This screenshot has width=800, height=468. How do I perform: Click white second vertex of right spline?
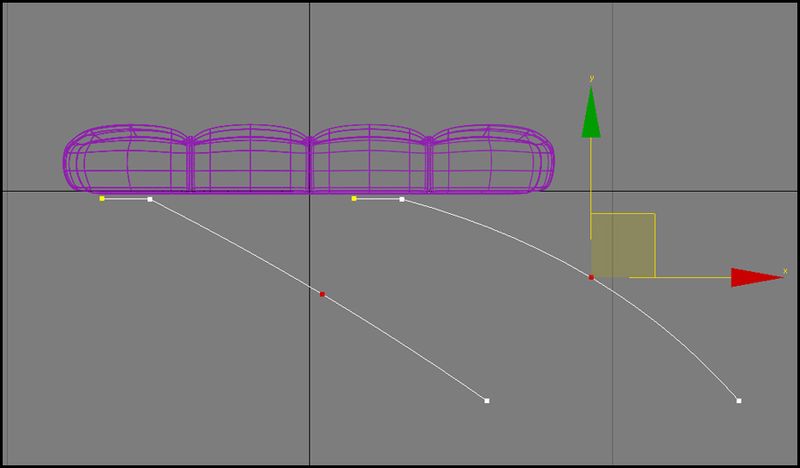[402, 199]
